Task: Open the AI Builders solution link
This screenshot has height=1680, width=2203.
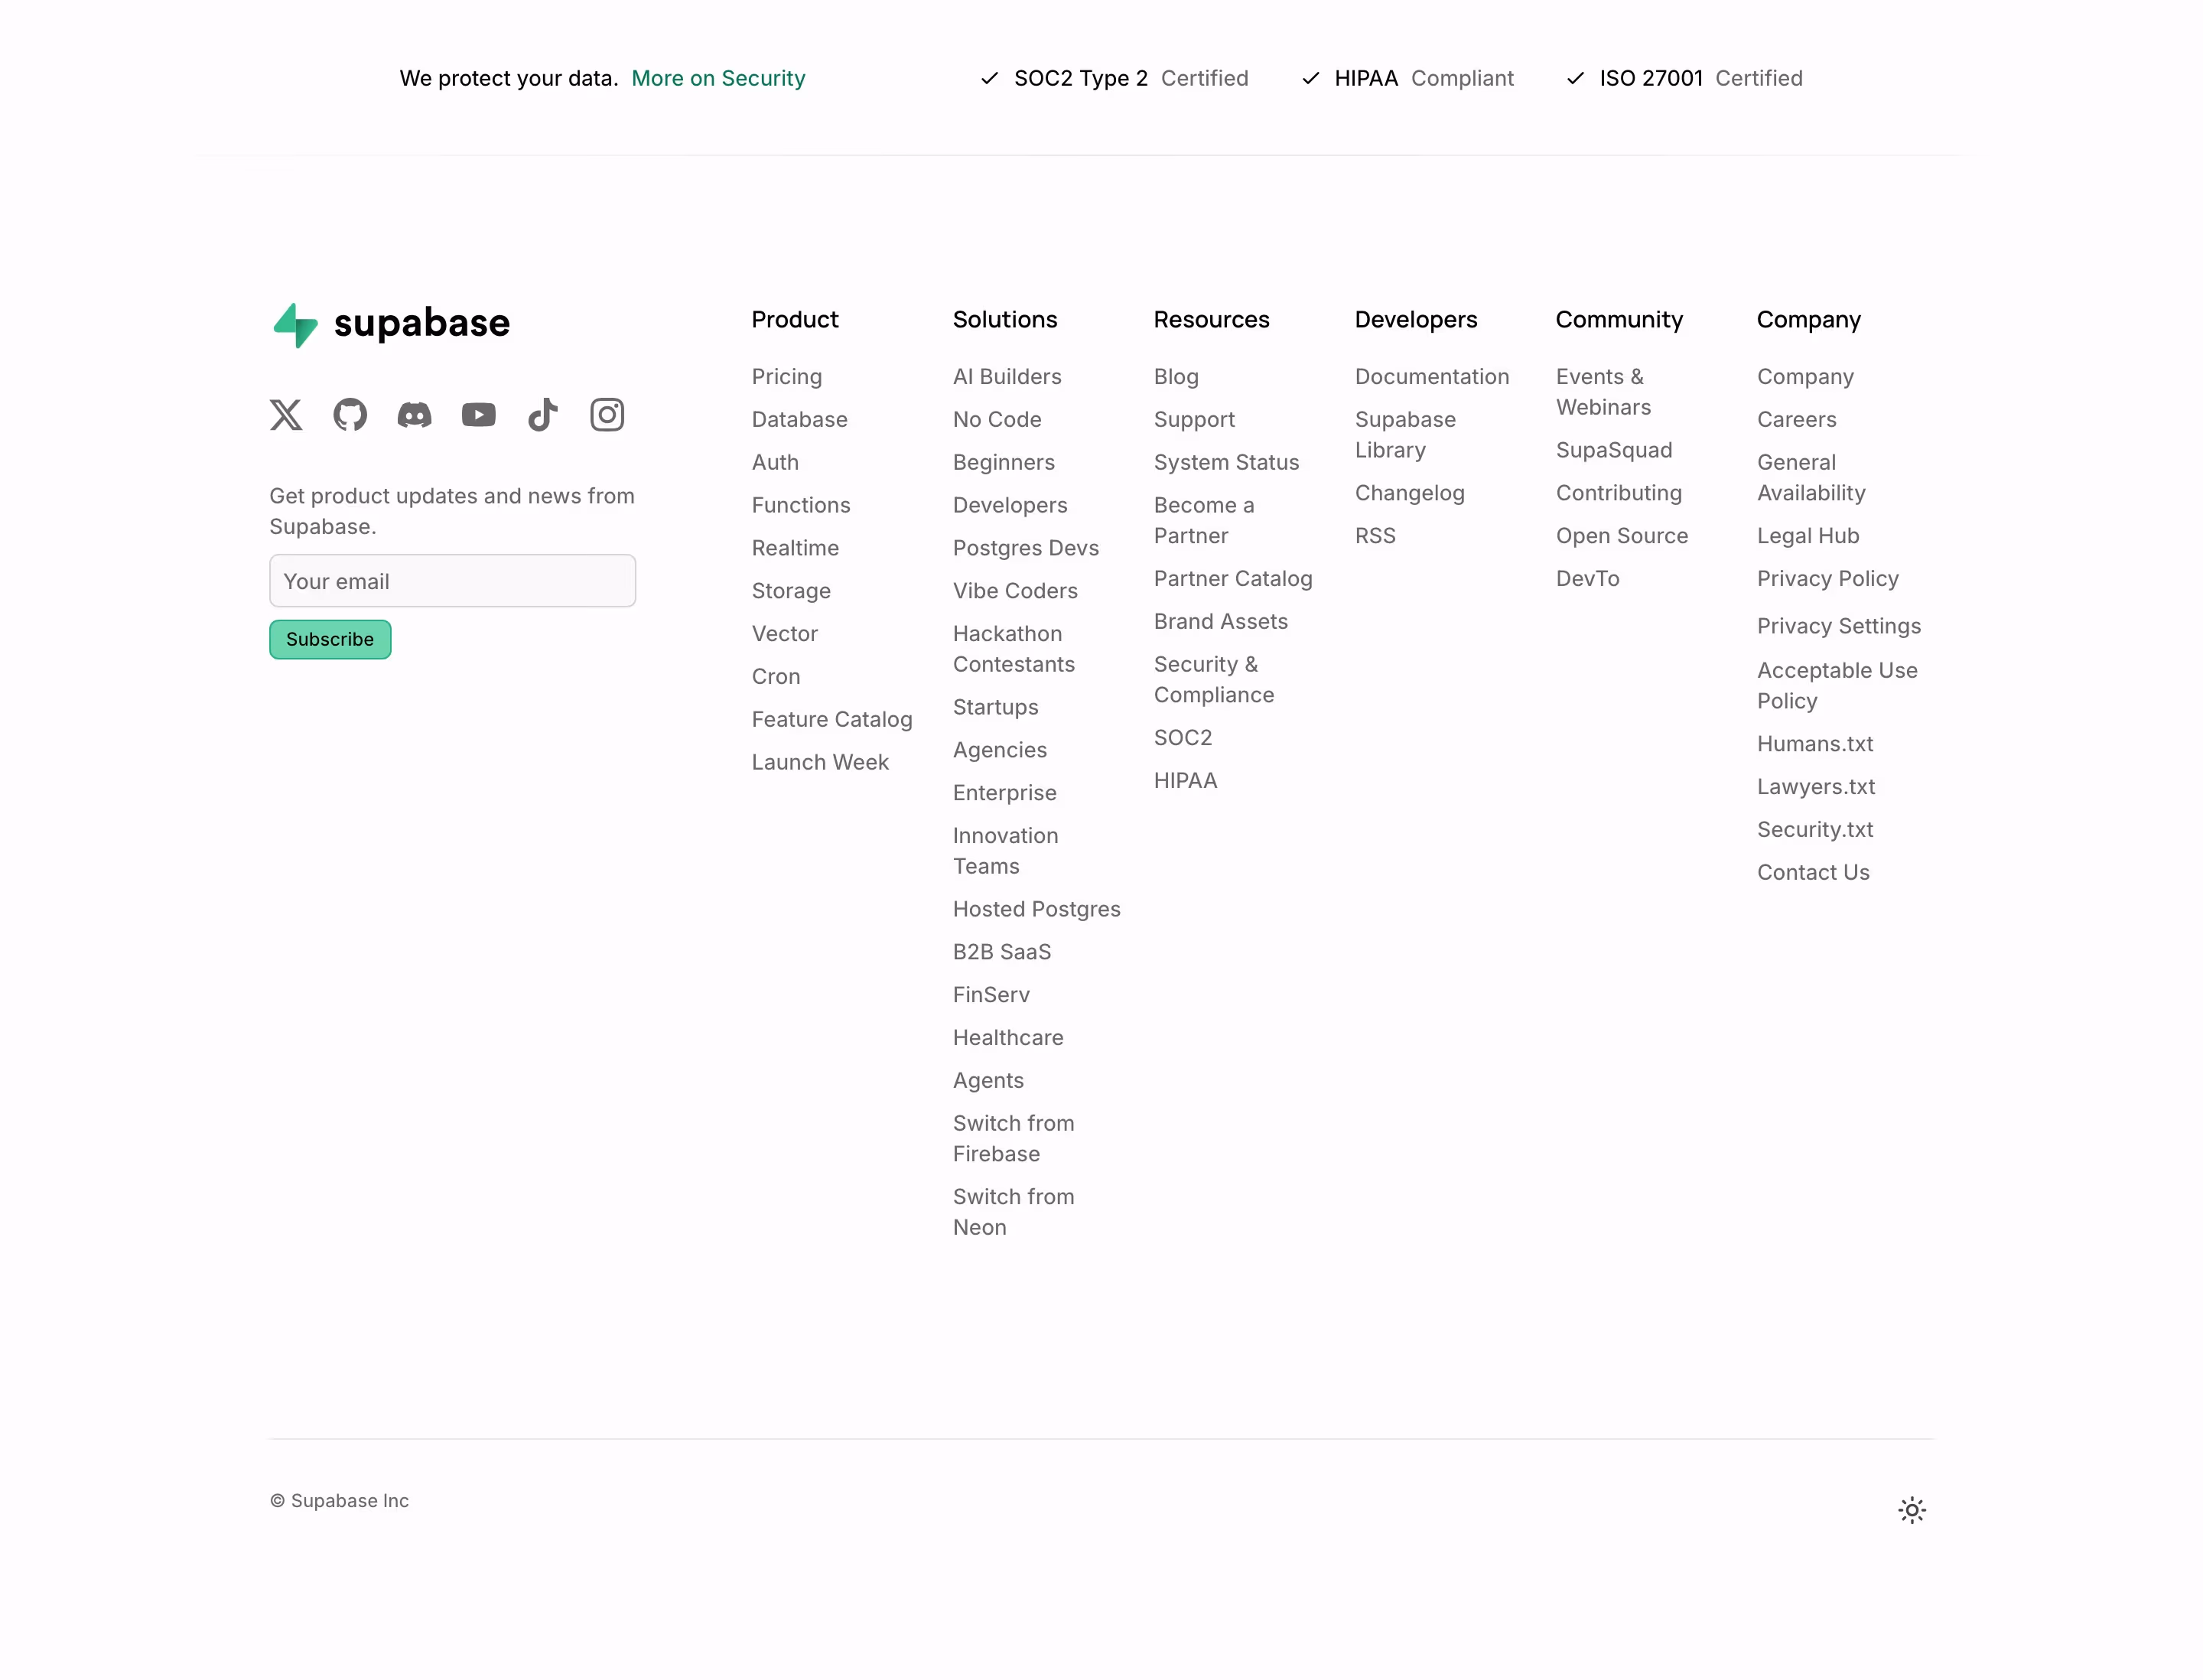Action: pyautogui.click(x=1007, y=377)
